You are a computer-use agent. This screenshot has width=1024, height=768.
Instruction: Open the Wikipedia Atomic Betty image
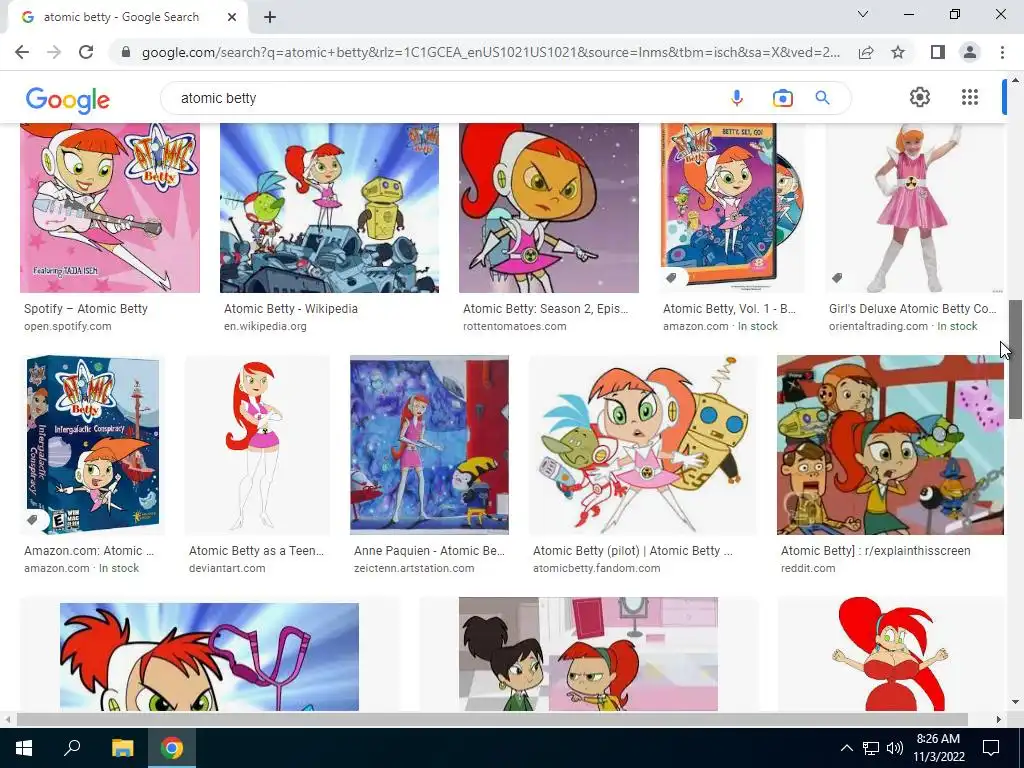pyautogui.click(x=329, y=208)
